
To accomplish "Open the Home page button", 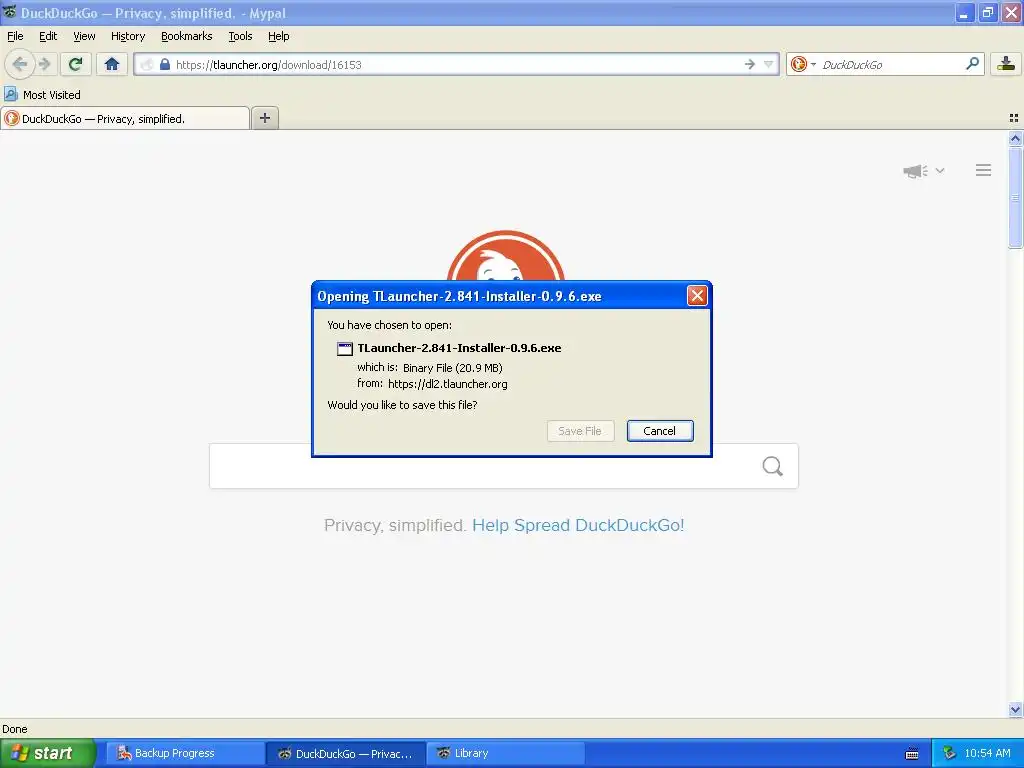I will (112, 64).
